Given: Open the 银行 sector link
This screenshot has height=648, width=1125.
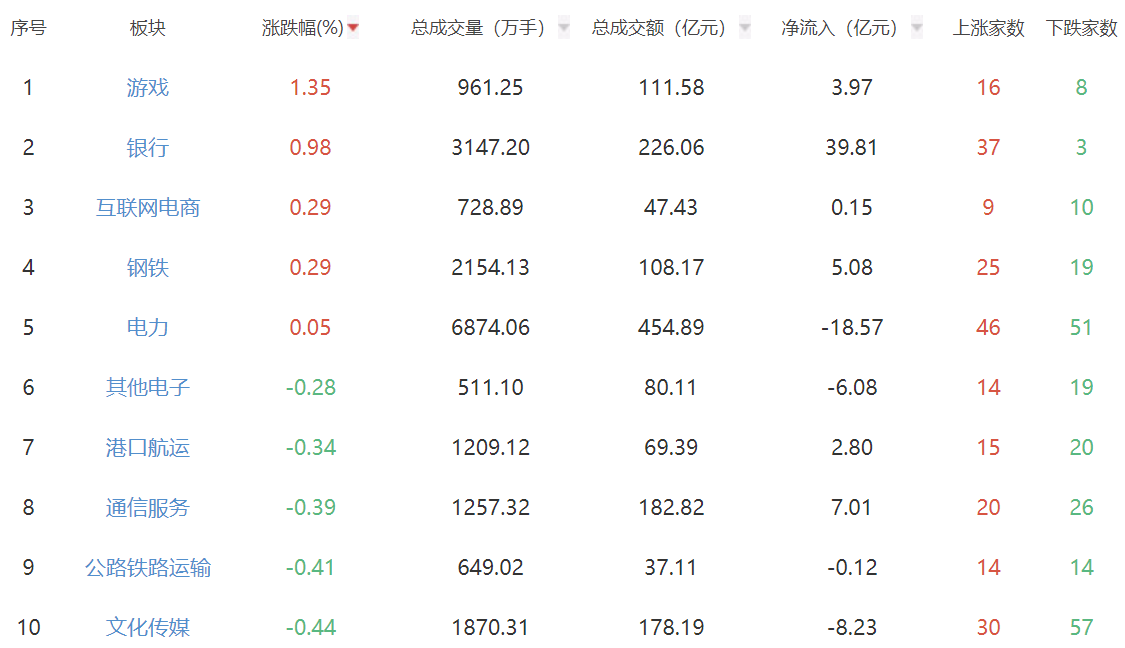Looking at the screenshot, I should click(x=148, y=148).
